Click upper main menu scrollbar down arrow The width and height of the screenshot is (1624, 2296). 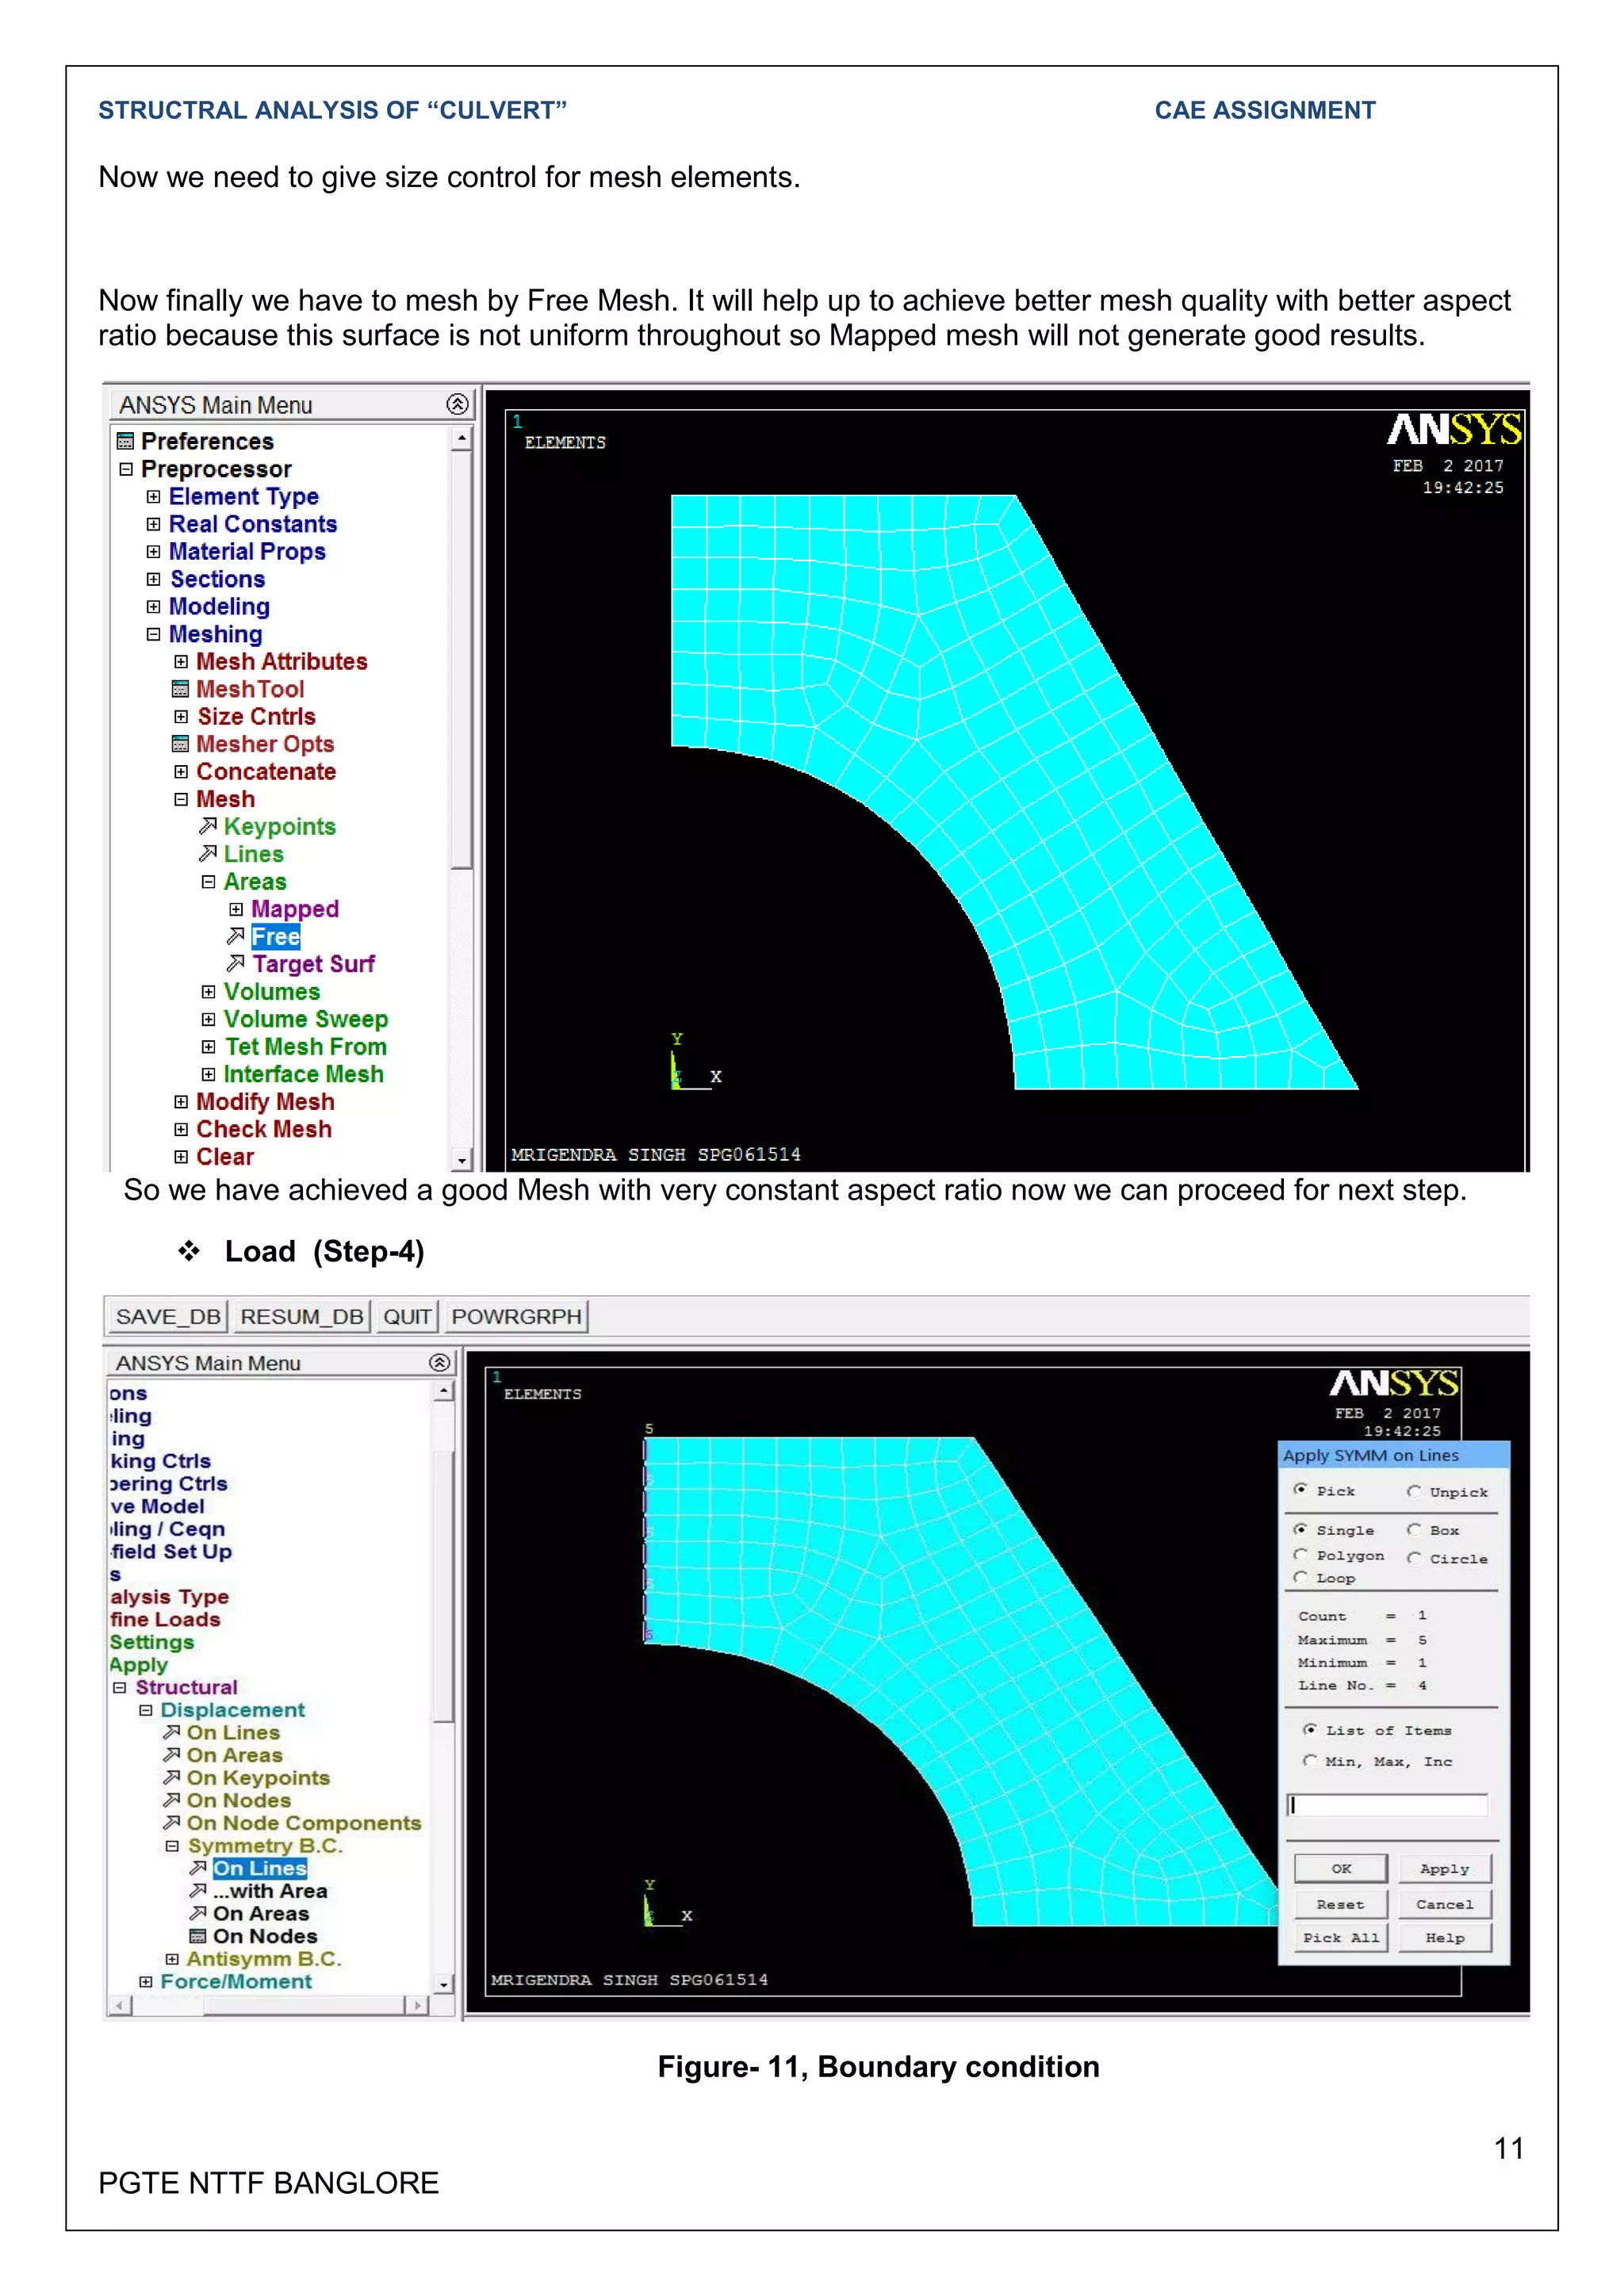tap(461, 1160)
